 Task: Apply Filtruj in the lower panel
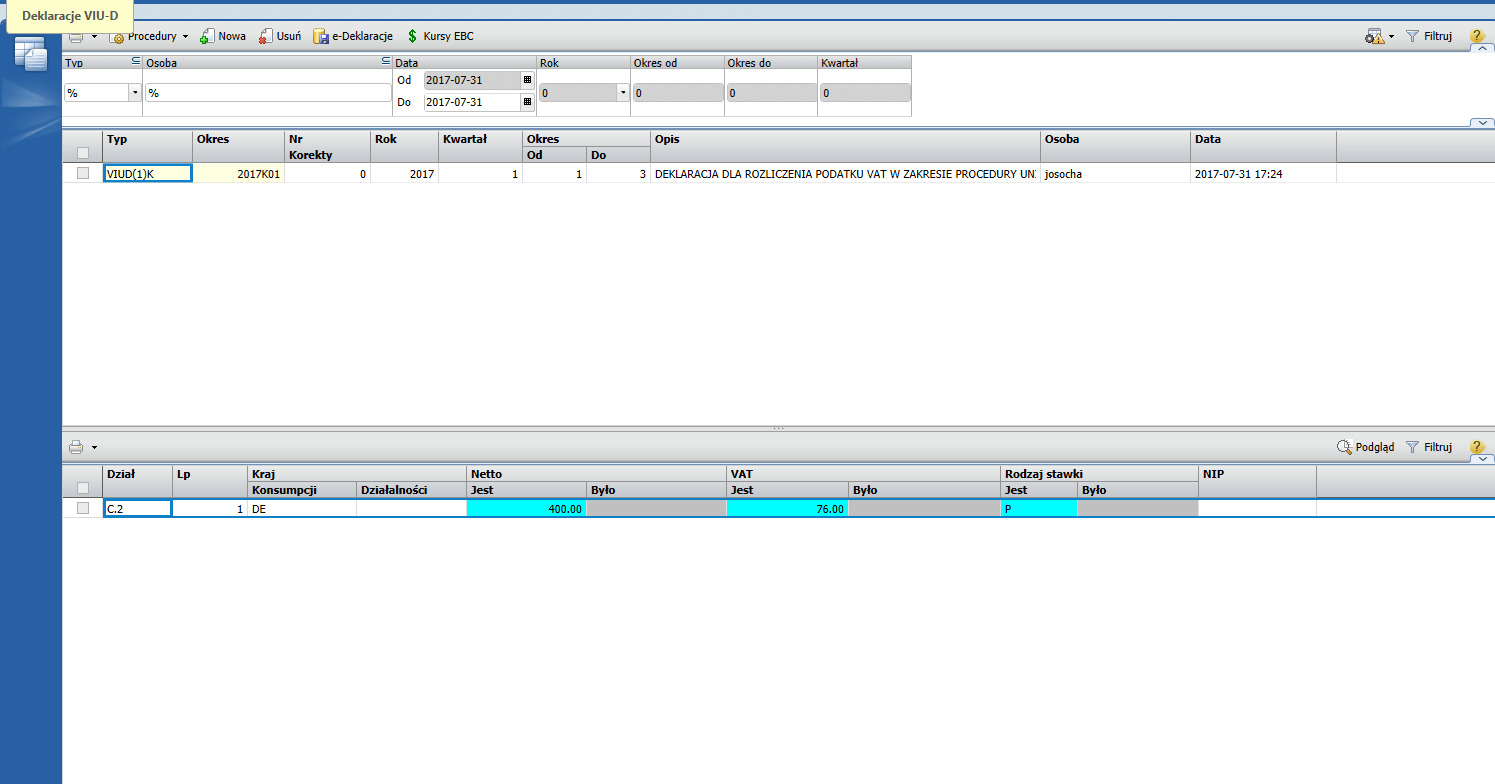[x=1429, y=447]
